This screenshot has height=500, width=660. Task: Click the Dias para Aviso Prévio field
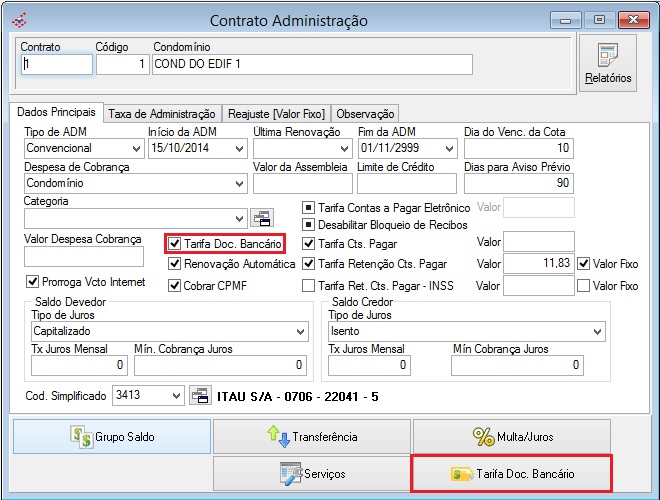click(519, 183)
